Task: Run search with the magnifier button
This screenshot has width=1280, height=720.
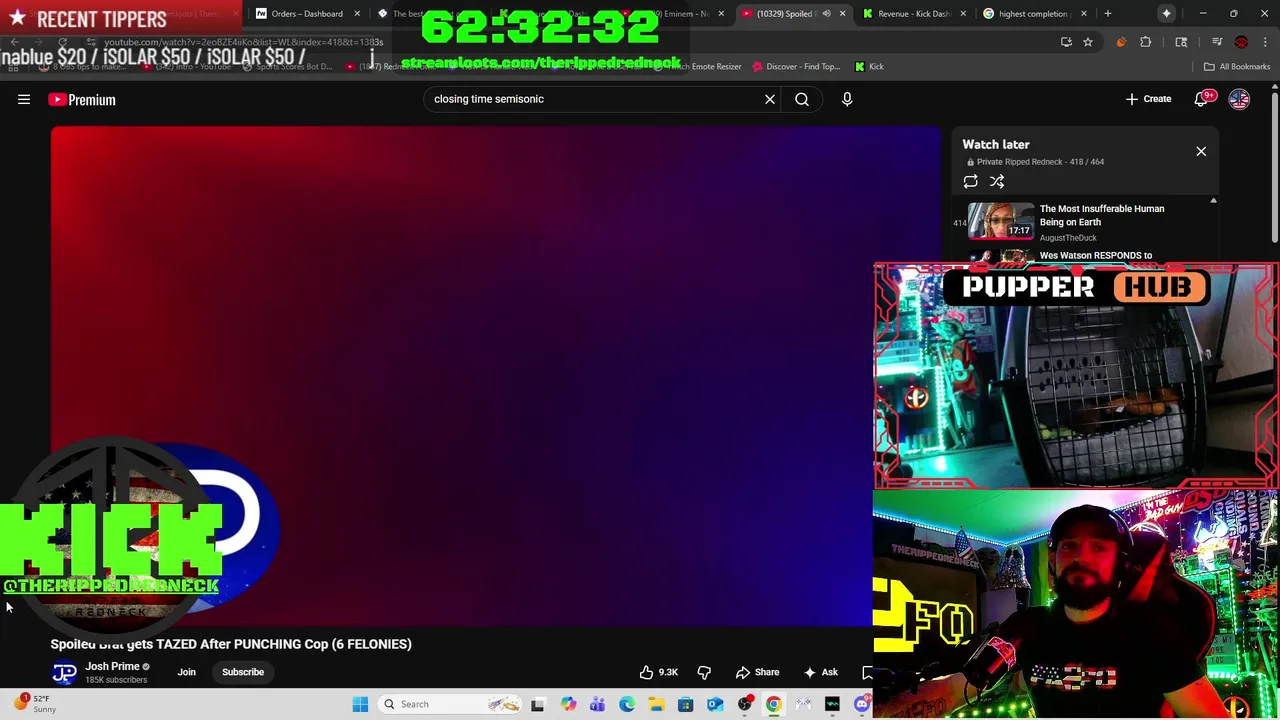Action: pos(802,99)
